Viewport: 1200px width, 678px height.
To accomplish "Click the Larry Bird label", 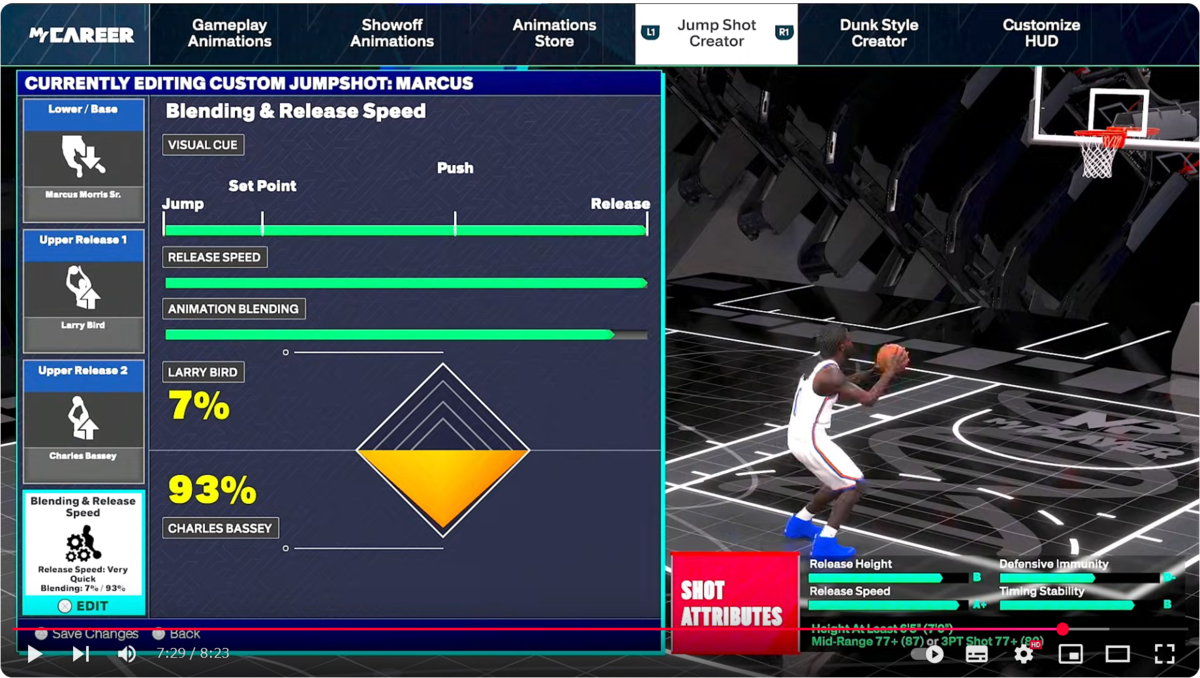I will (203, 372).
